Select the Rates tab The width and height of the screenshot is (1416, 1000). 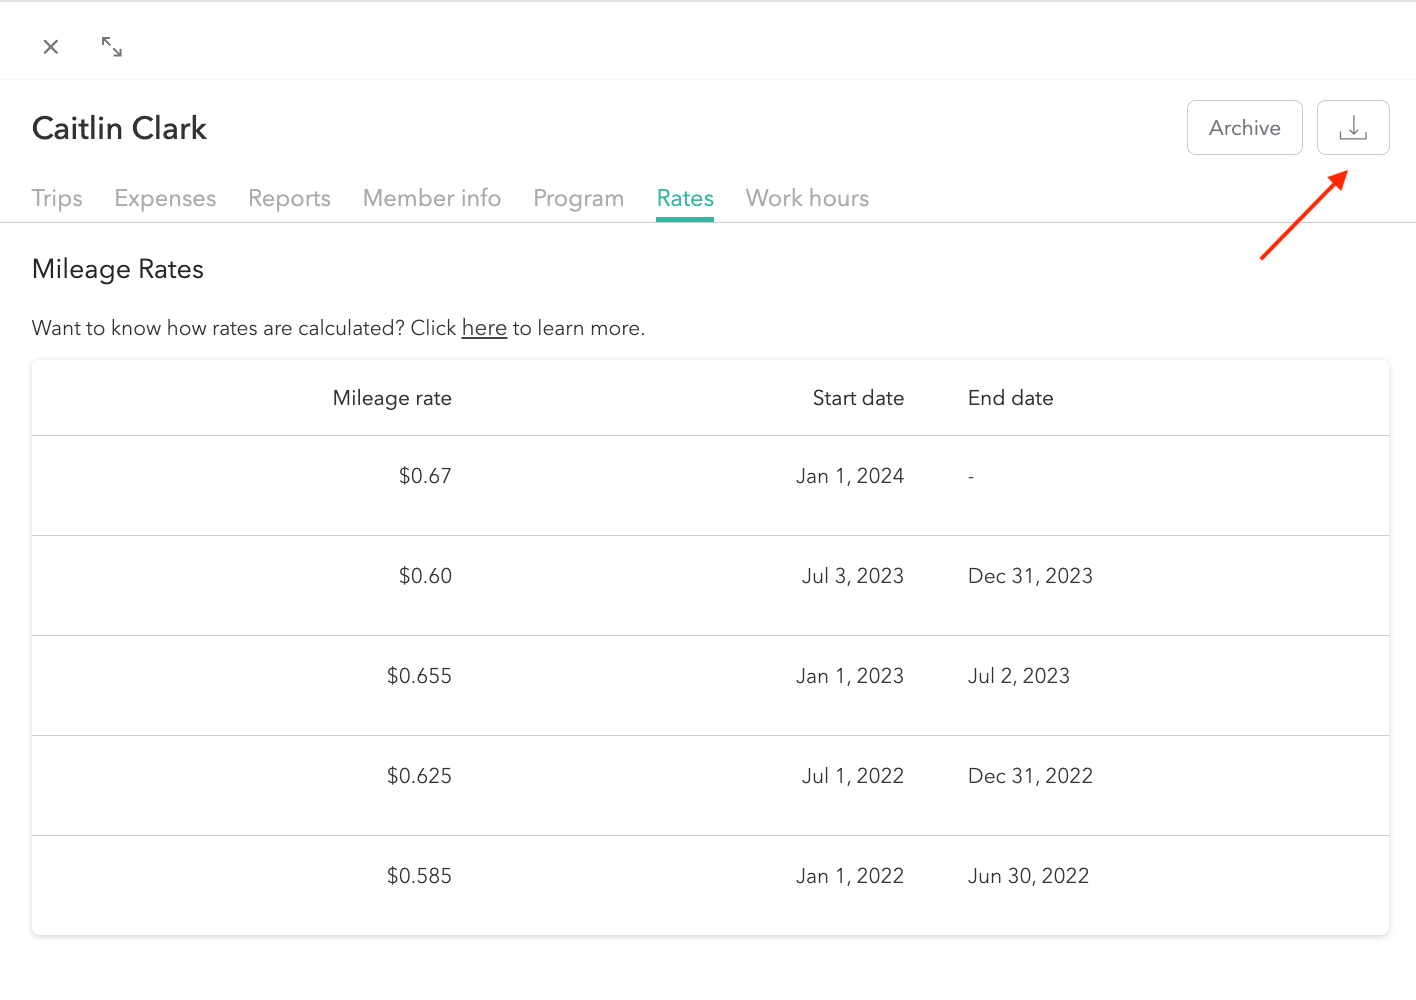(x=684, y=198)
